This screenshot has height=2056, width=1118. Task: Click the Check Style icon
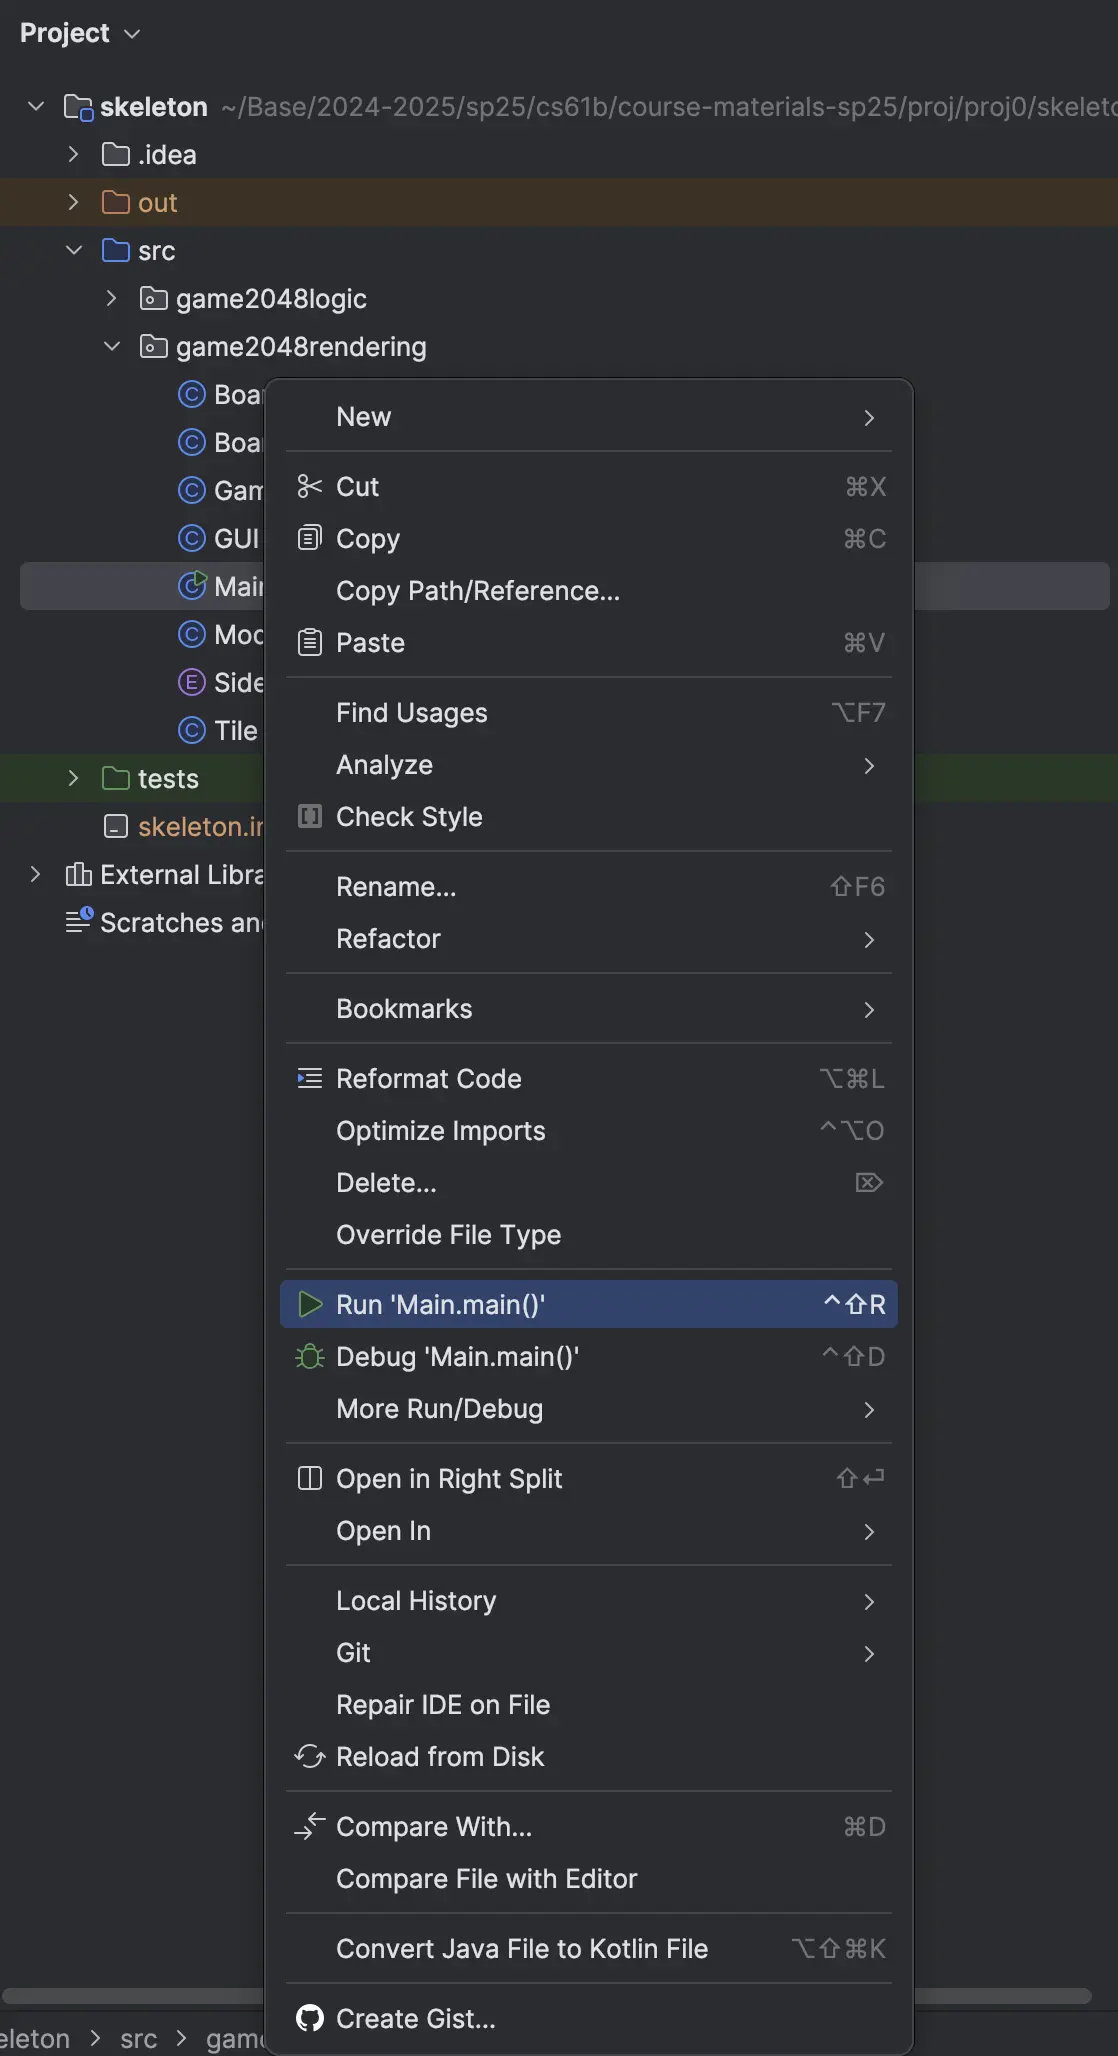(310, 817)
